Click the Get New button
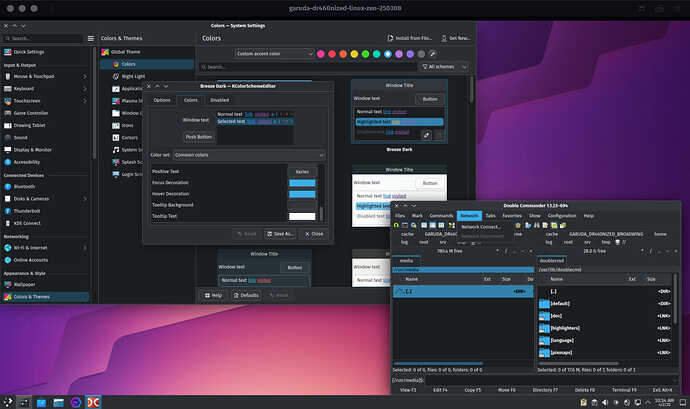This screenshot has width=690, height=409. 455,38
